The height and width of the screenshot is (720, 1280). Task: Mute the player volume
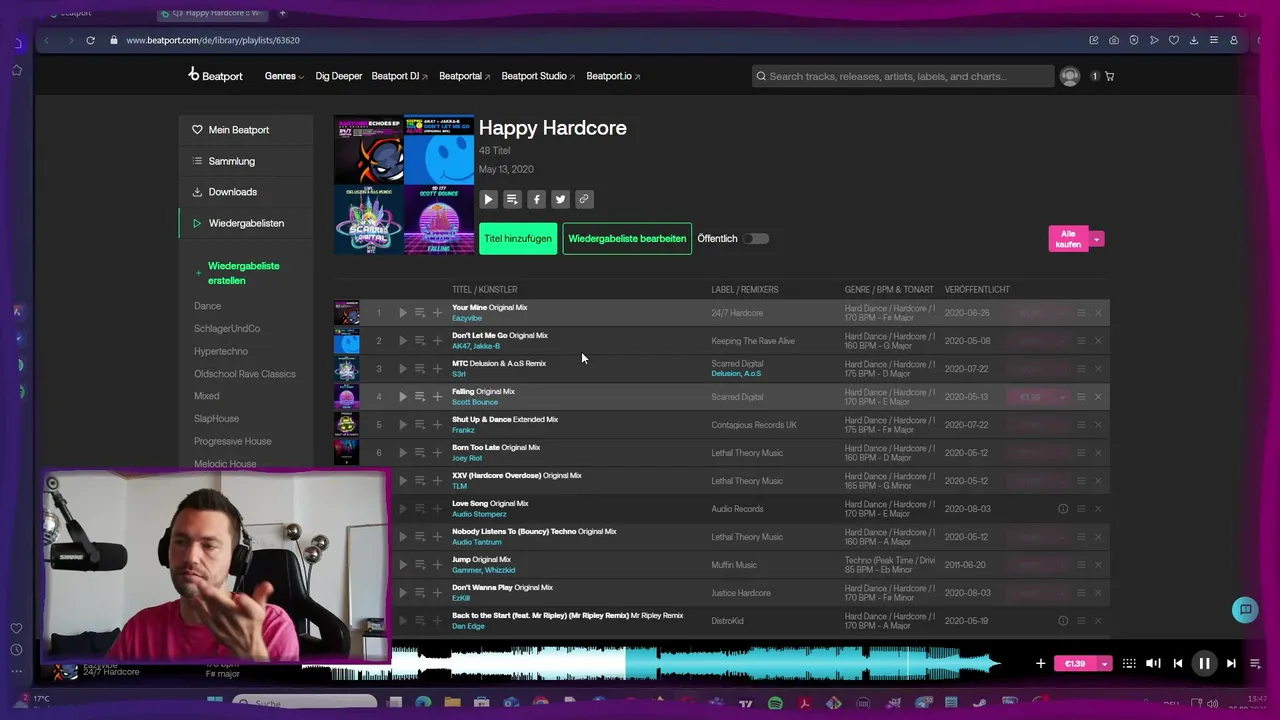pos(1153,663)
